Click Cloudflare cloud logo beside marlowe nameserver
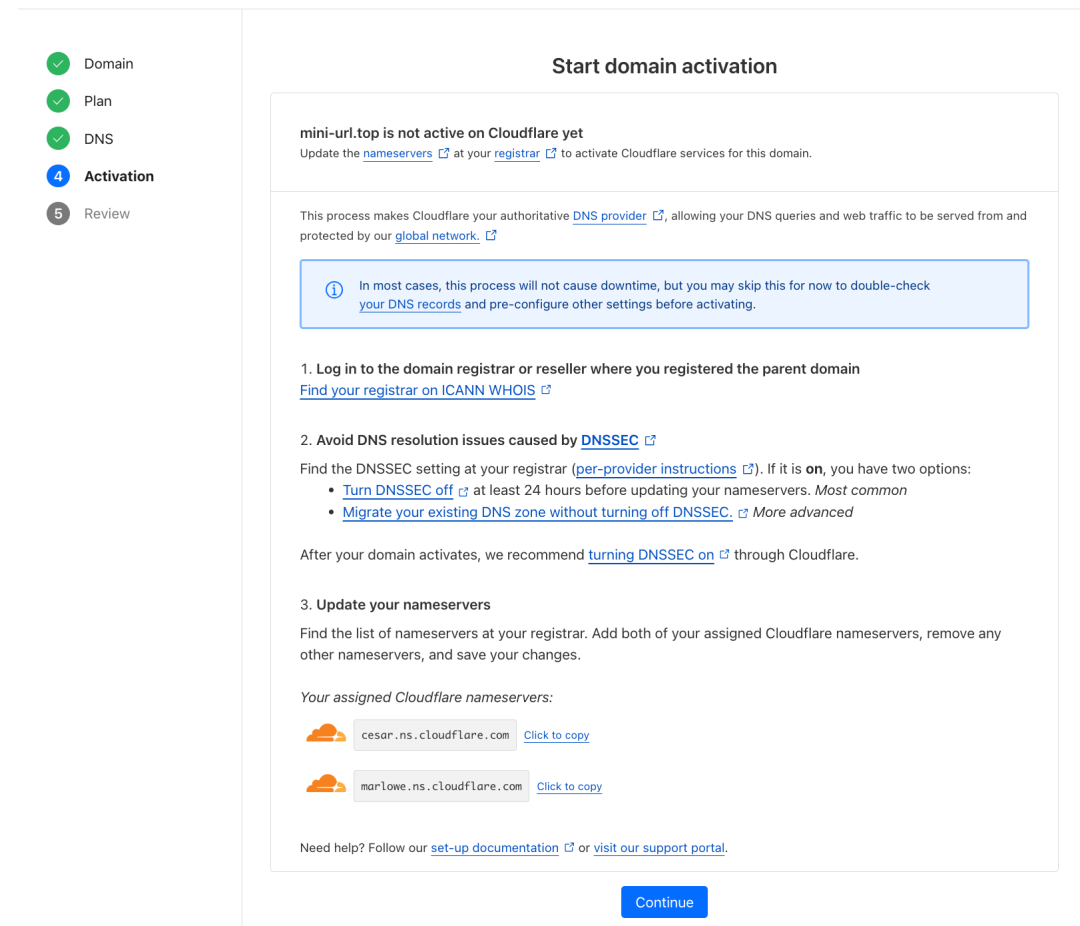 click(x=326, y=784)
